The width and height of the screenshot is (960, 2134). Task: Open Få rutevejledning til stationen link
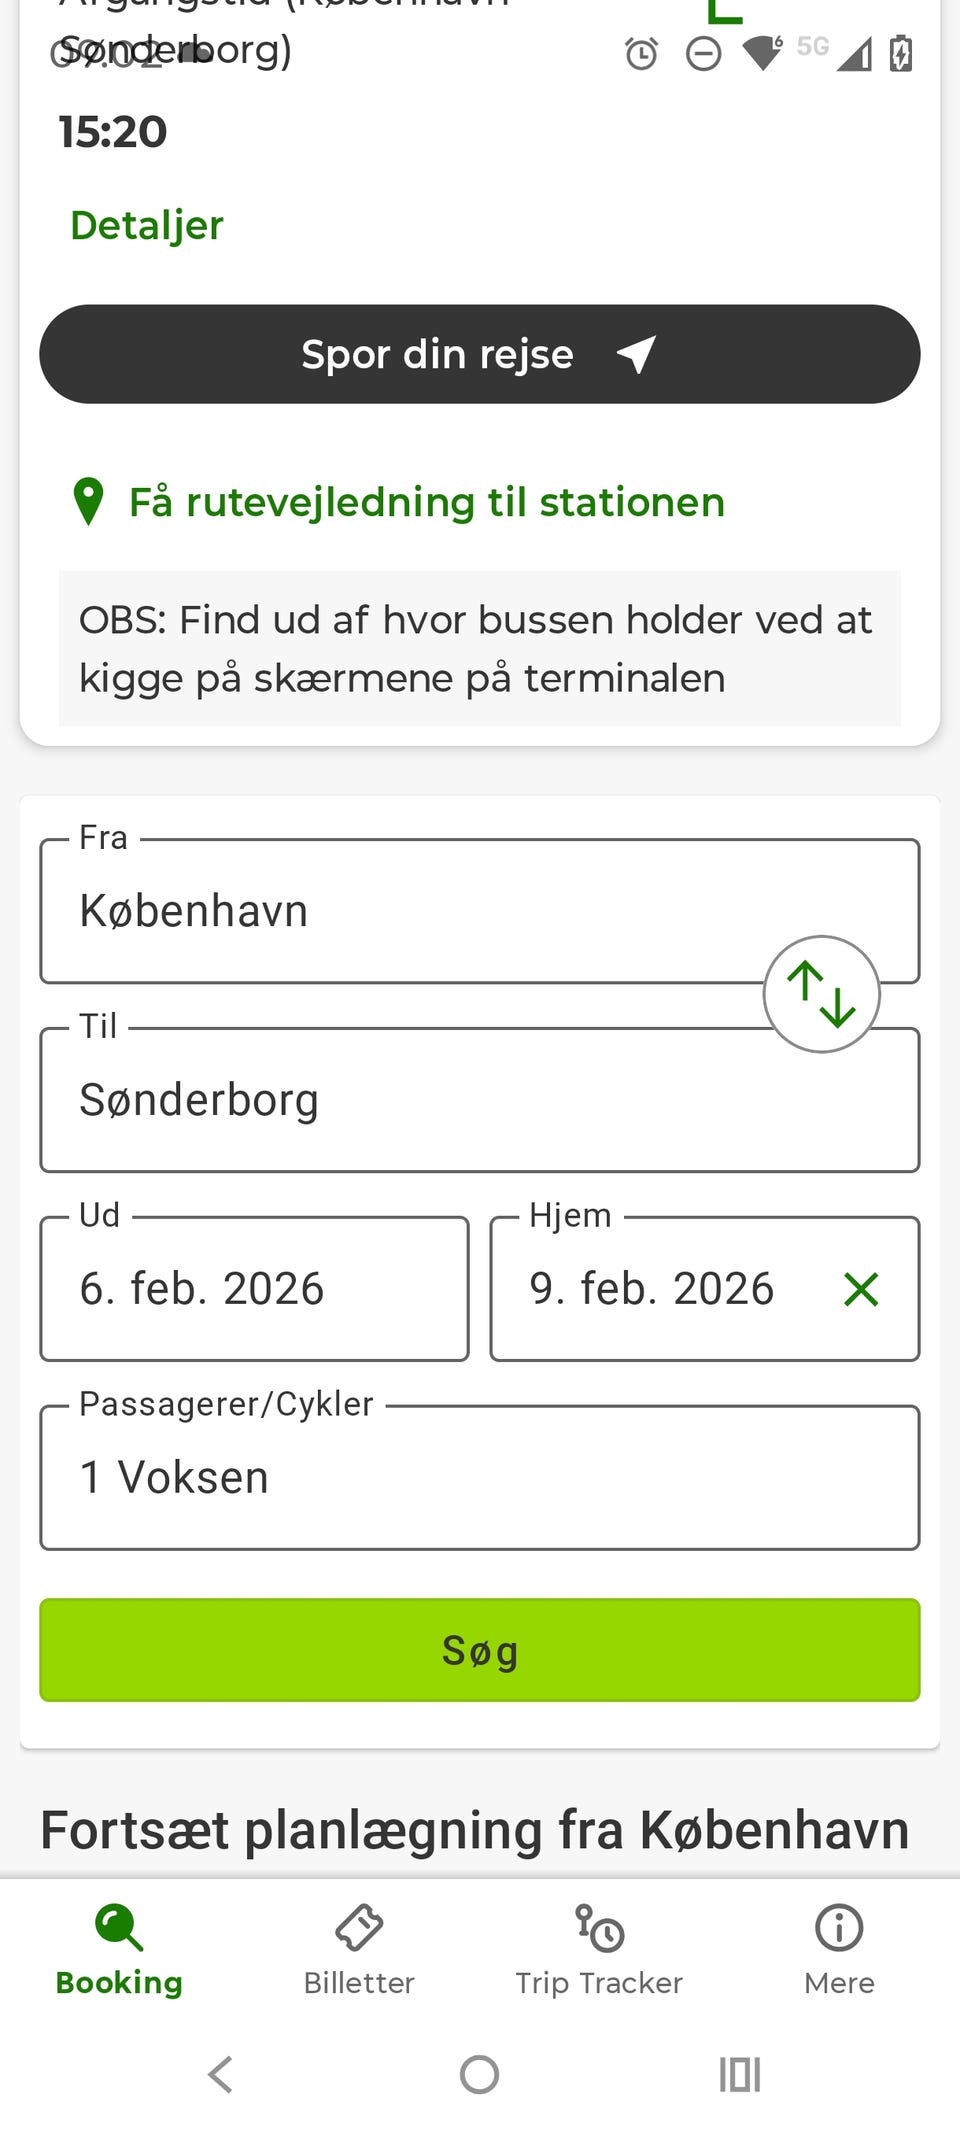point(426,502)
